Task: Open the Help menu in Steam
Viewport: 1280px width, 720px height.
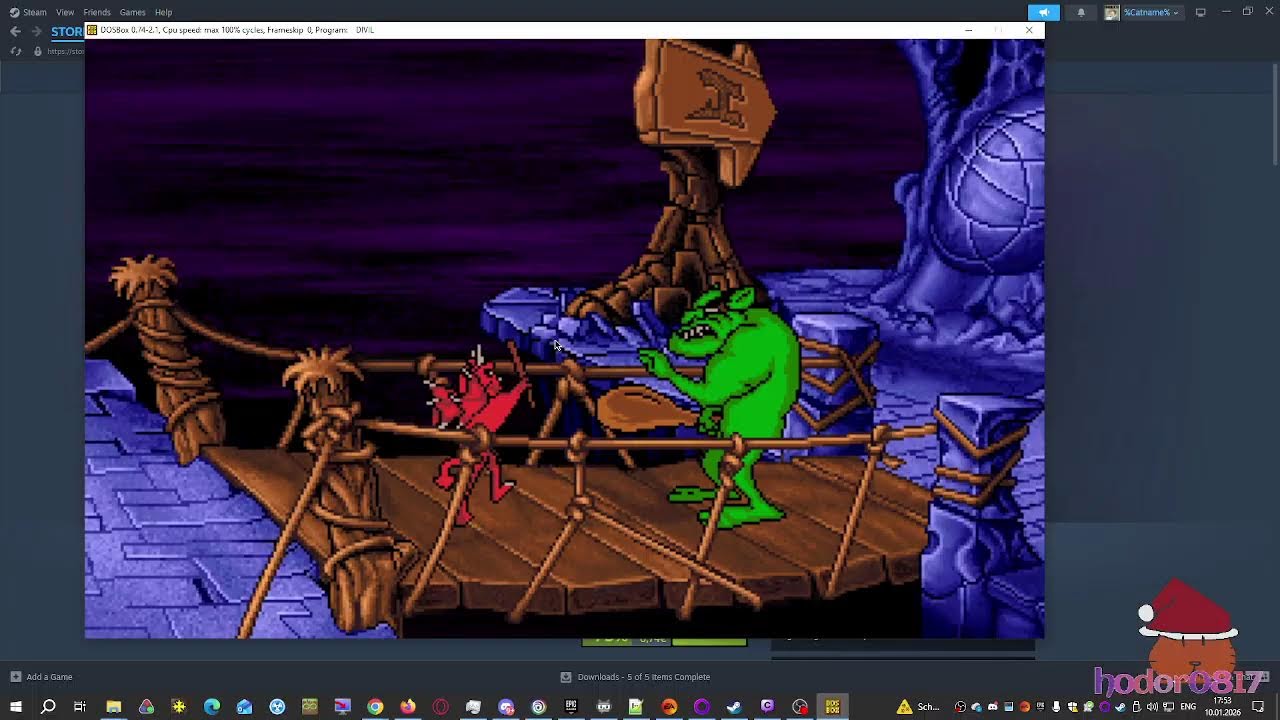Action: click(164, 12)
